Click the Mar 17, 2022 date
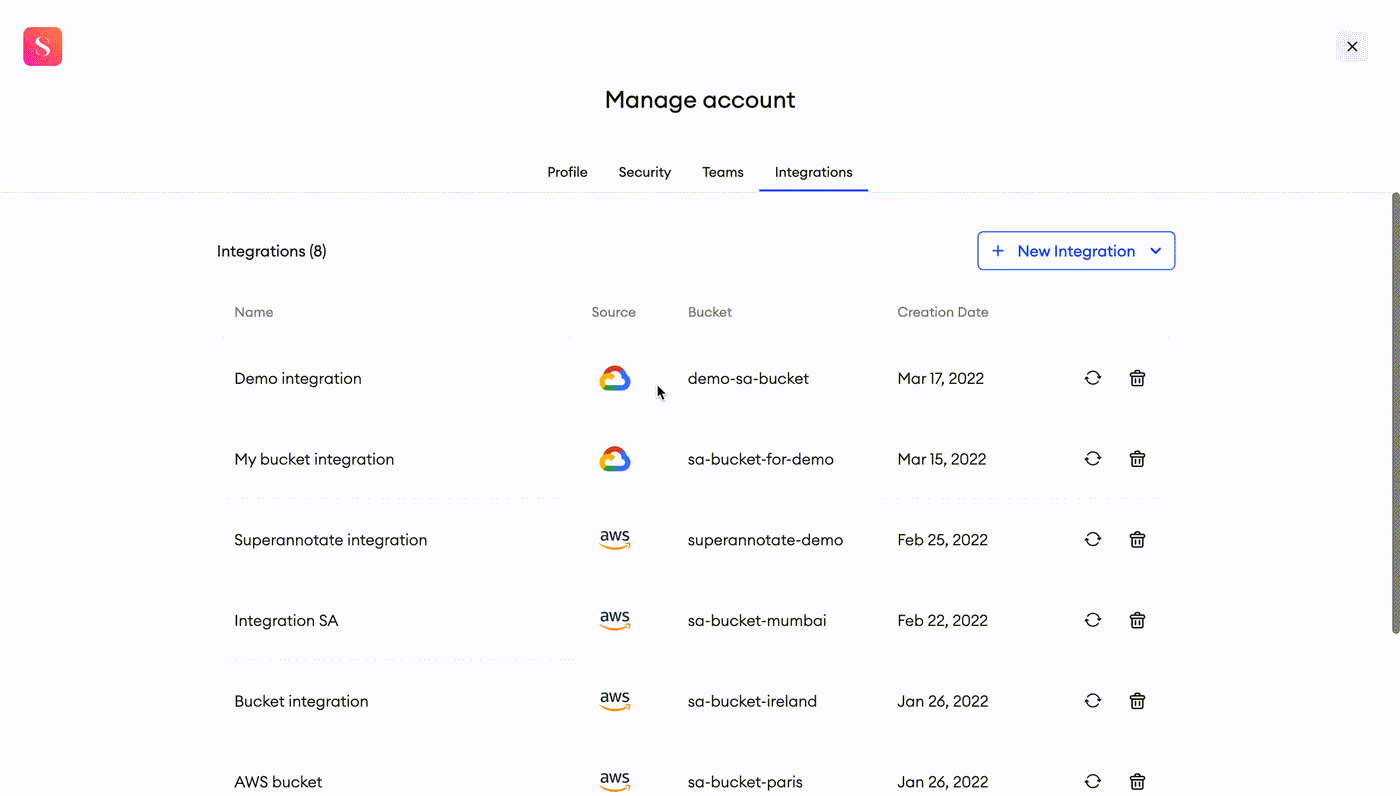 [x=941, y=378]
